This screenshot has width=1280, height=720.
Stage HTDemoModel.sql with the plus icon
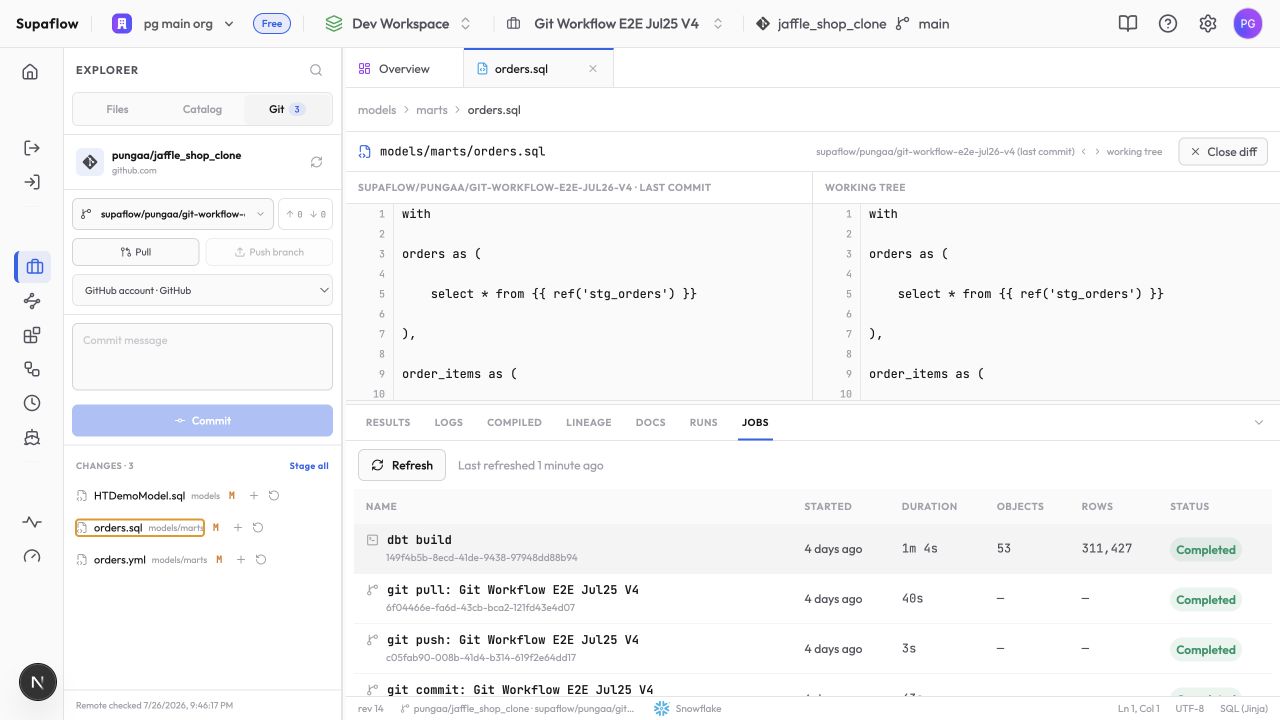(254, 496)
